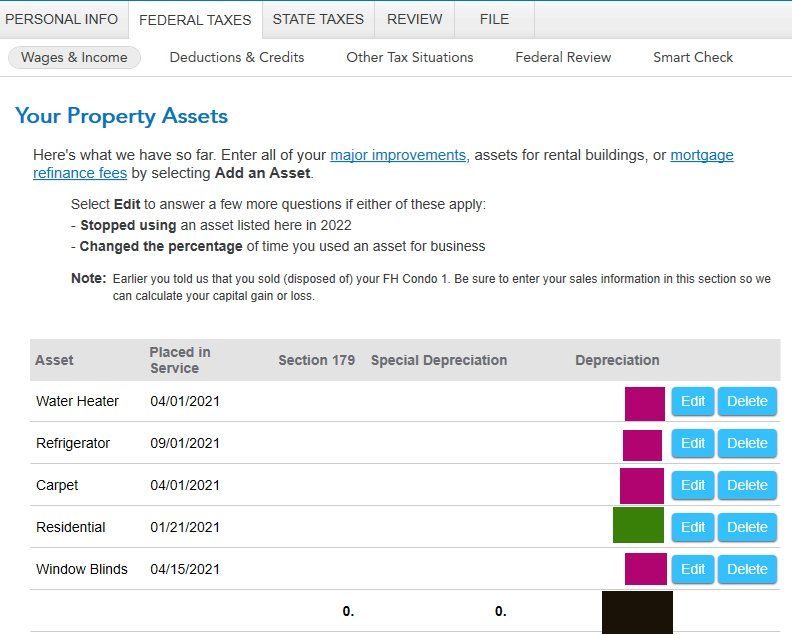Open Deductions & Credits section
The height and width of the screenshot is (635, 792).
point(237,57)
